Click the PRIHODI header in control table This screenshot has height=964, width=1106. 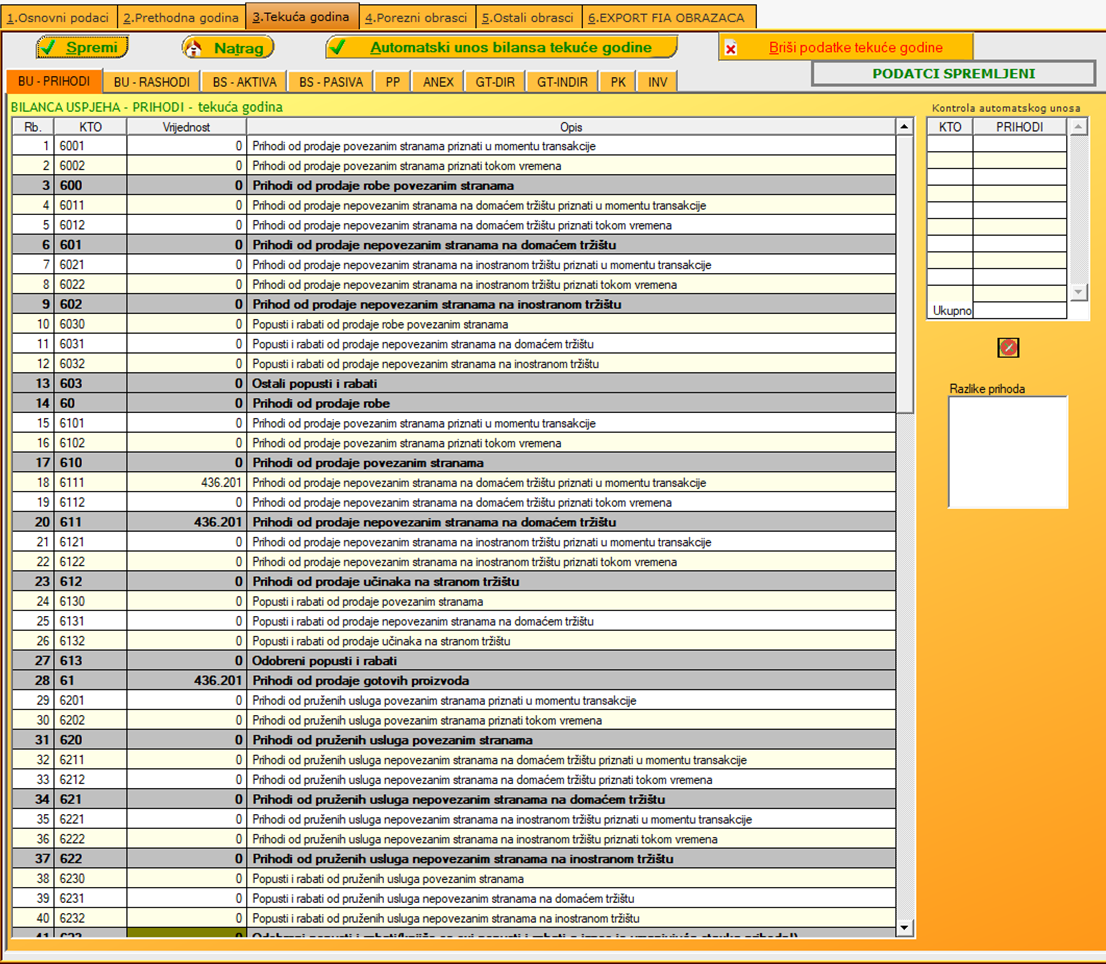click(1019, 127)
